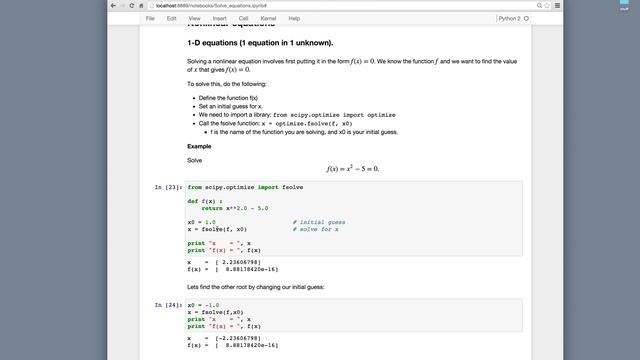Screen dimensions: 640x360
Task: Open the View menu
Action: (x=194, y=18)
